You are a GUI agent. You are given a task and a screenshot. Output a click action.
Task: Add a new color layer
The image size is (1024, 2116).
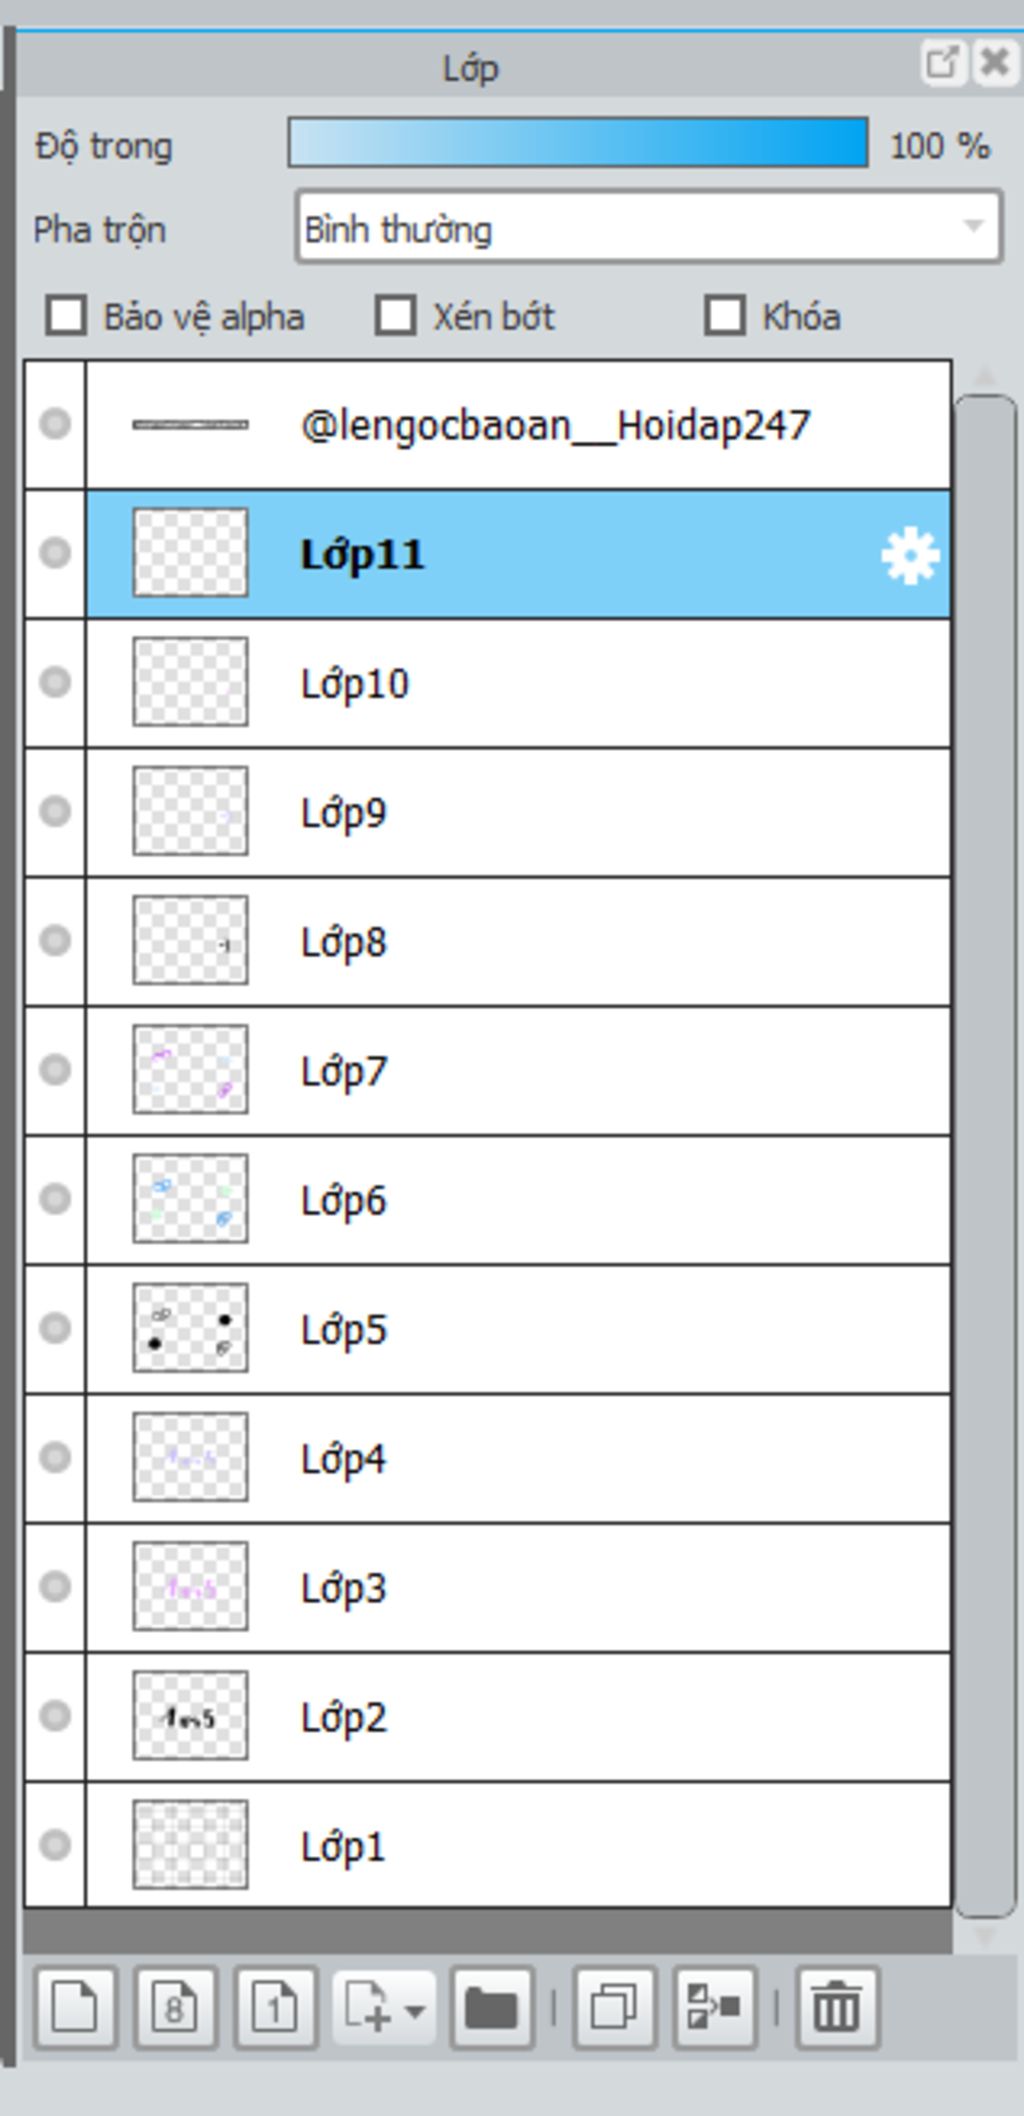[76, 2007]
